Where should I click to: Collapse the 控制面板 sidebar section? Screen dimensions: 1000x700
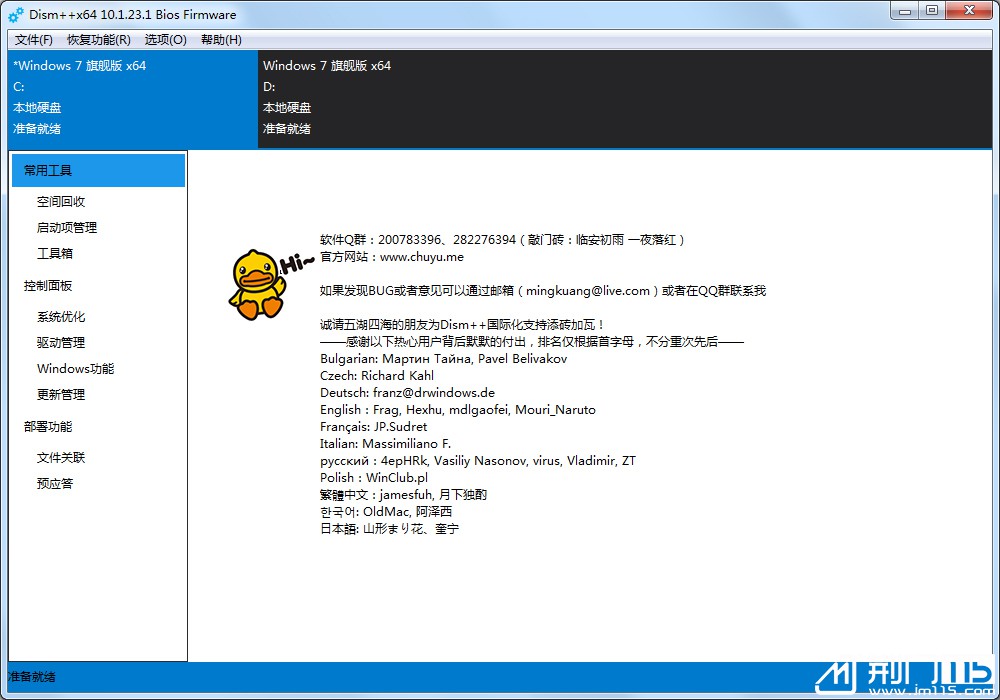[x=48, y=286]
